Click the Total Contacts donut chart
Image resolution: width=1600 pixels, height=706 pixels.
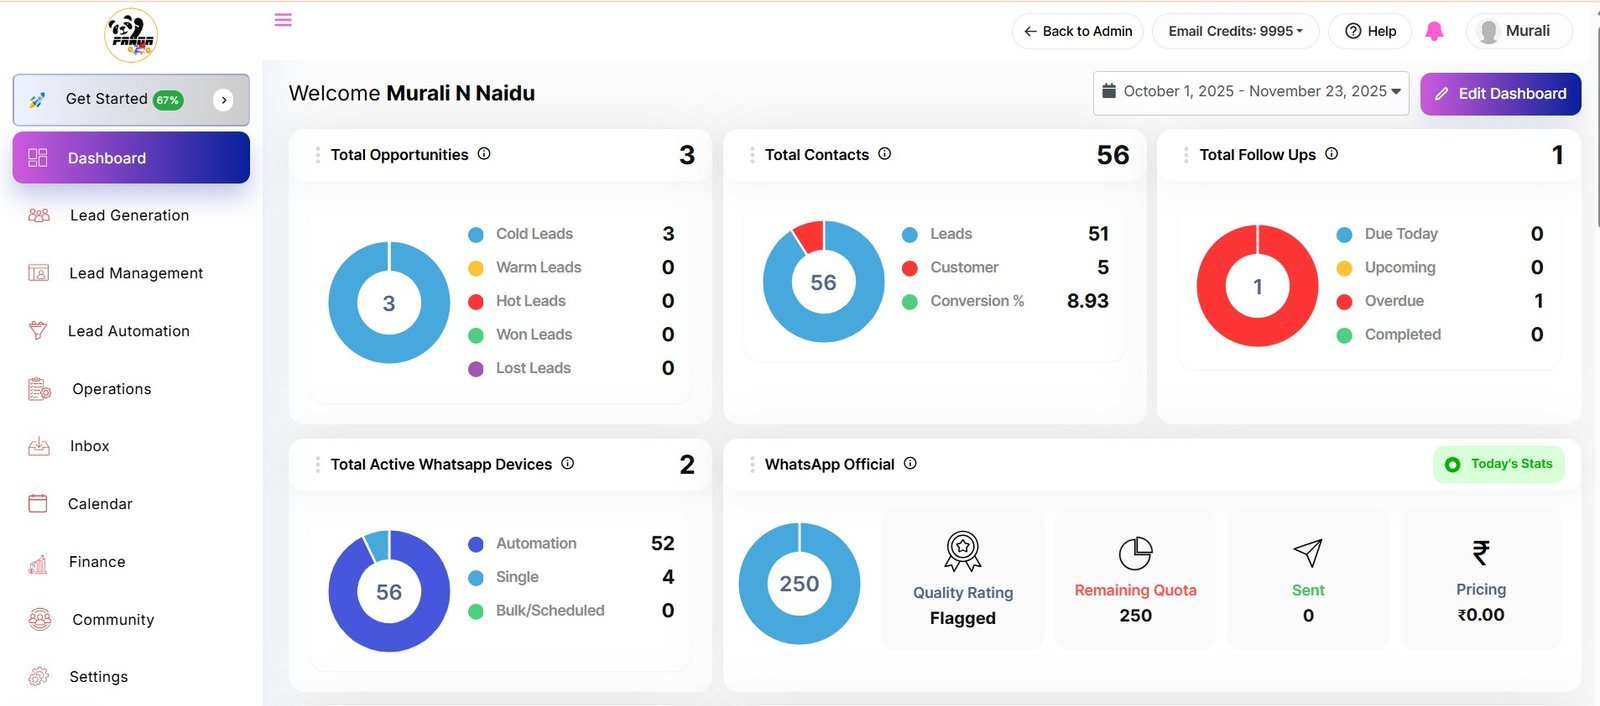tap(823, 282)
